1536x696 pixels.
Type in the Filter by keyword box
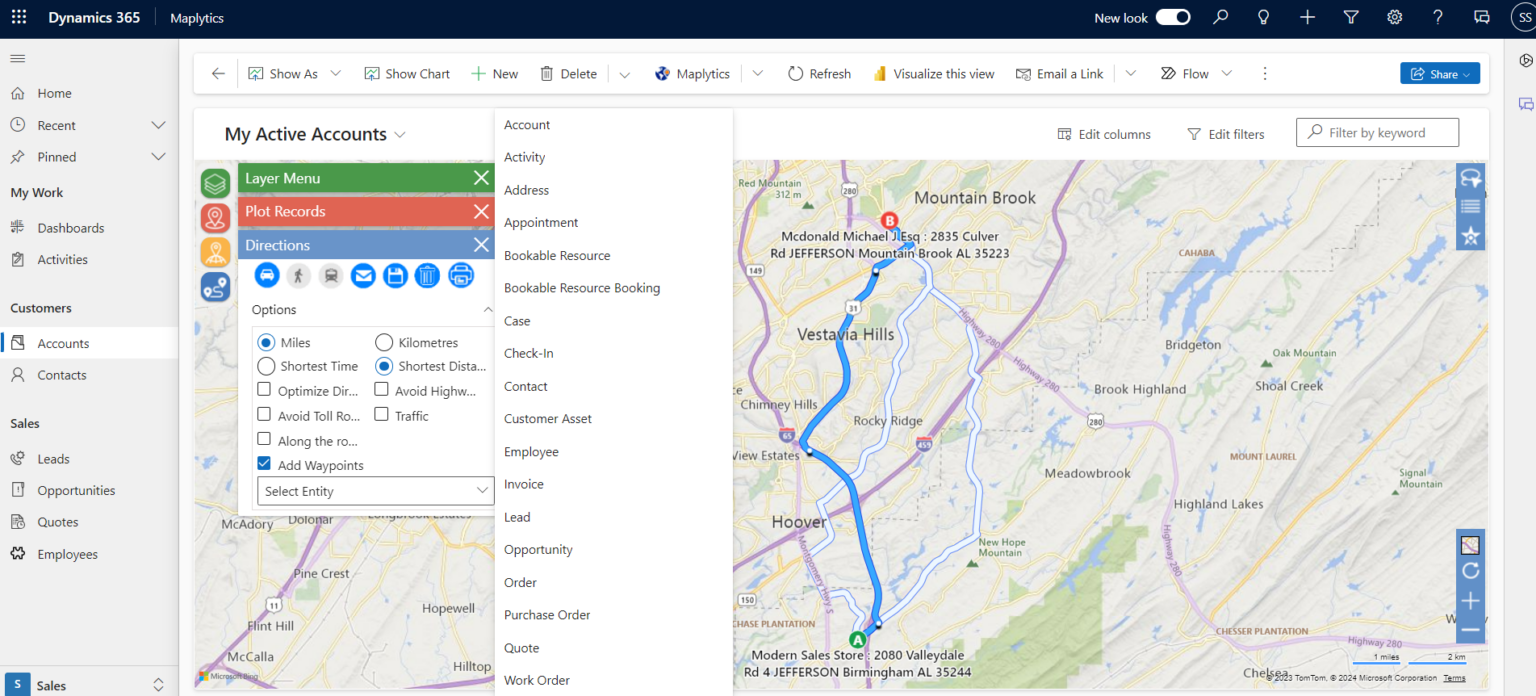pos(1377,132)
